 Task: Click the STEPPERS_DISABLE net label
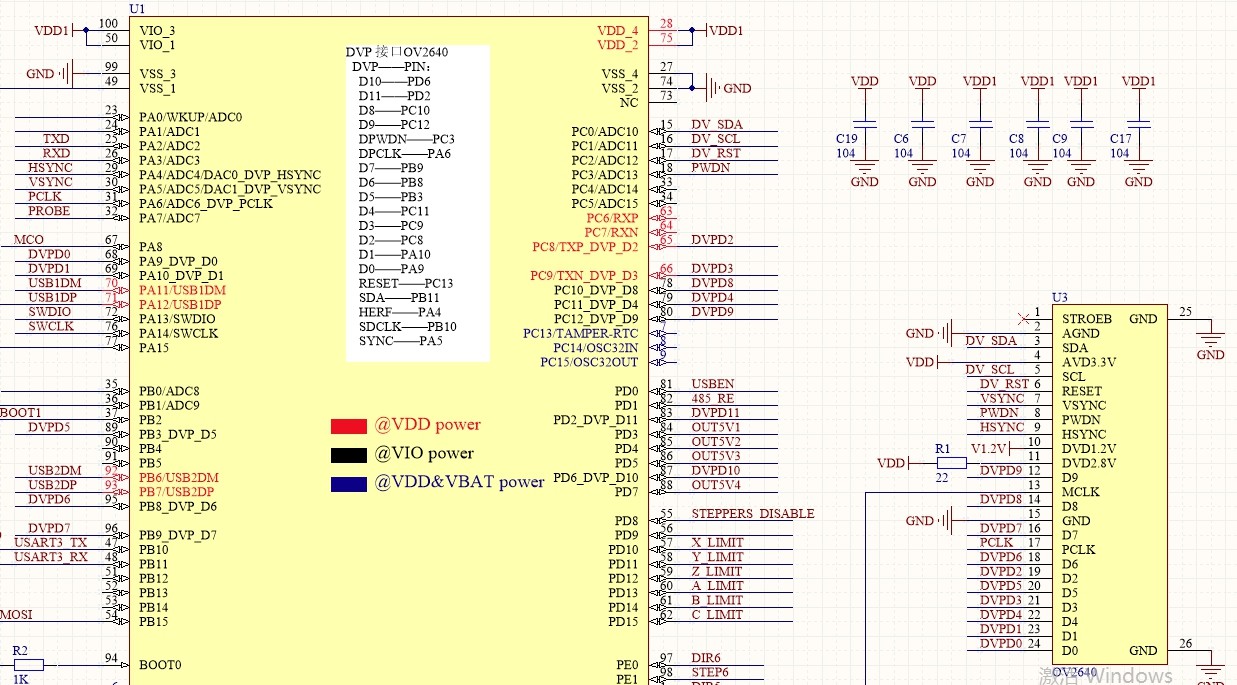point(755,513)
